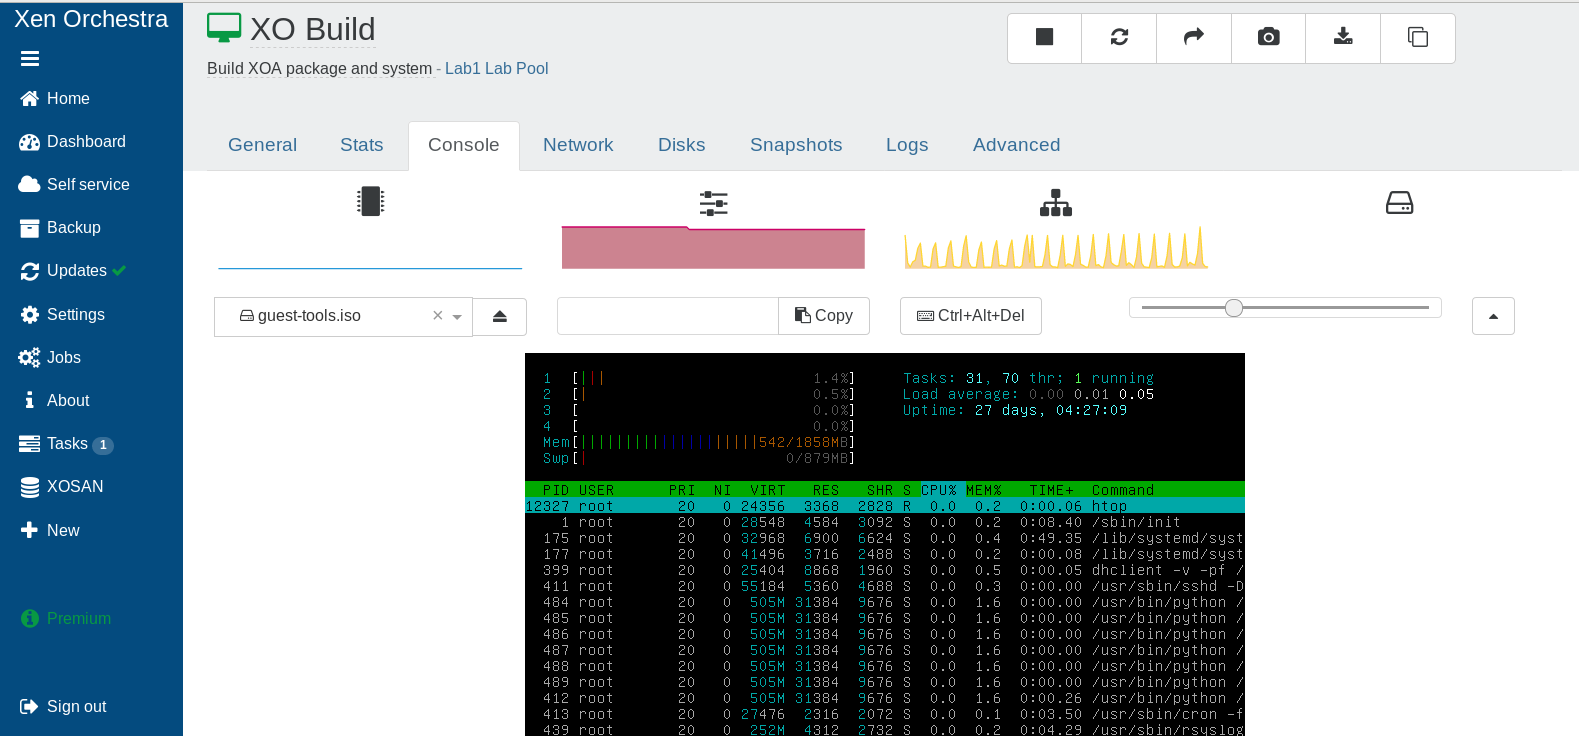Collapse the panel with the caret-up button
This screenshot has height=736, width=1579.
pos(1493,316)
